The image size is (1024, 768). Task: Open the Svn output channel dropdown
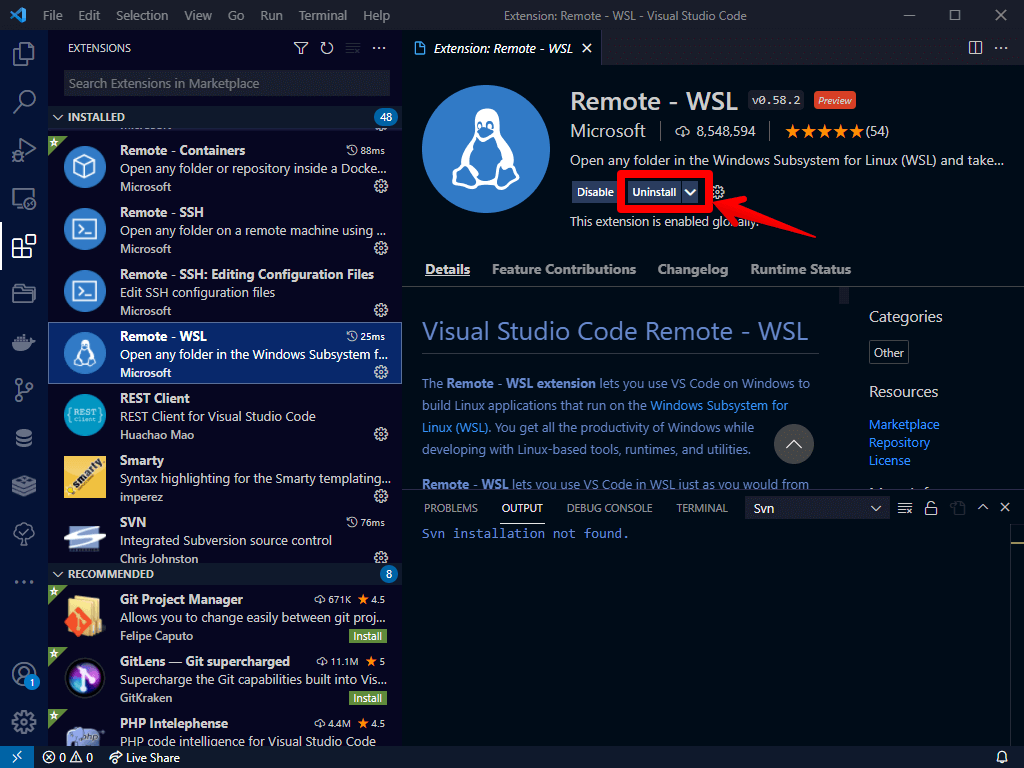[816, 507]
